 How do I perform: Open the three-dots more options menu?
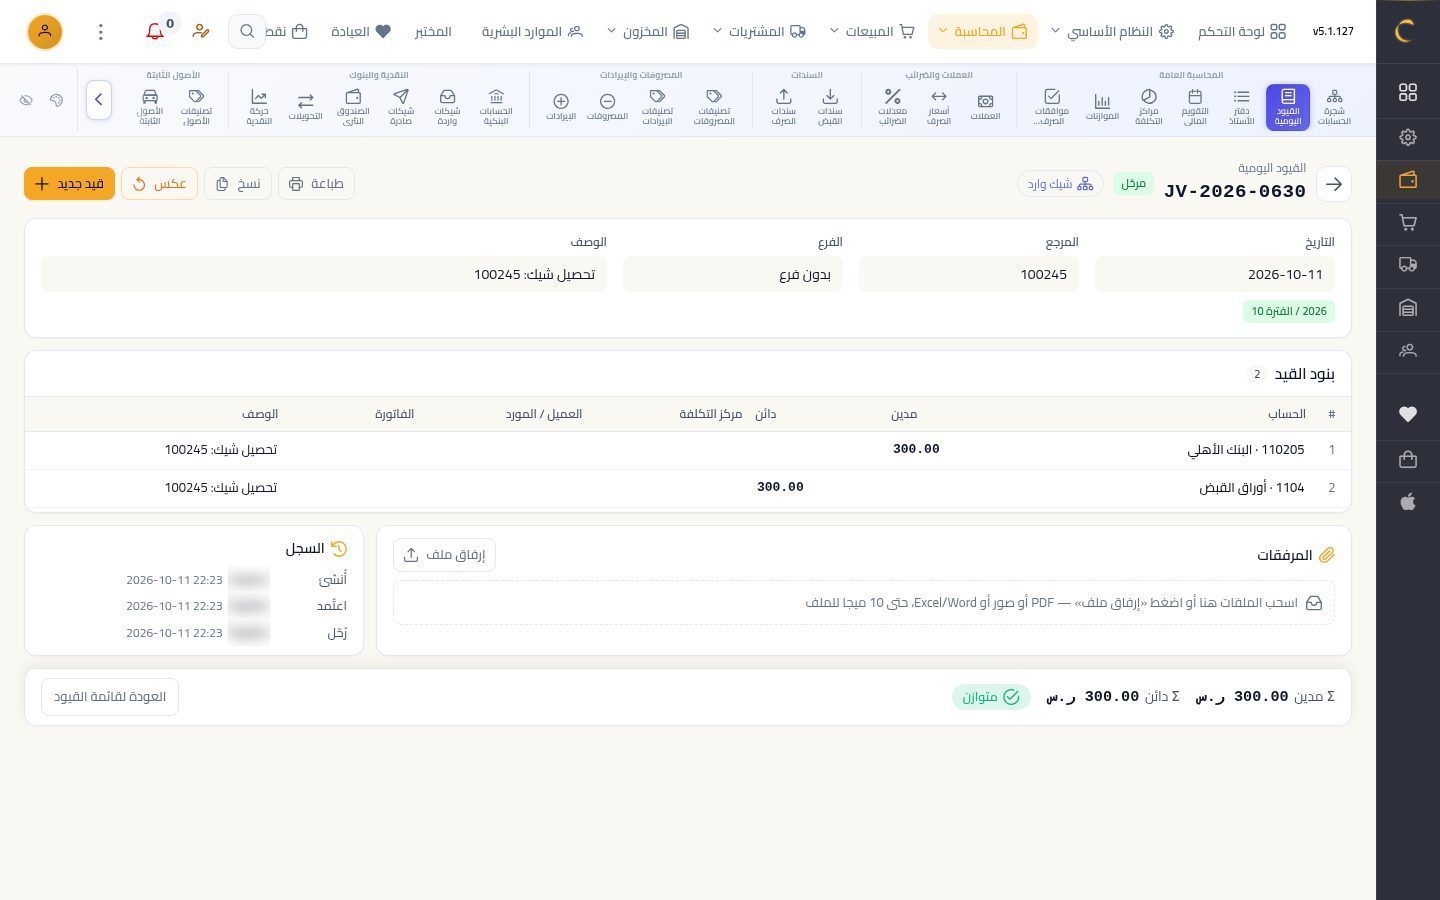tap(101, 32)
